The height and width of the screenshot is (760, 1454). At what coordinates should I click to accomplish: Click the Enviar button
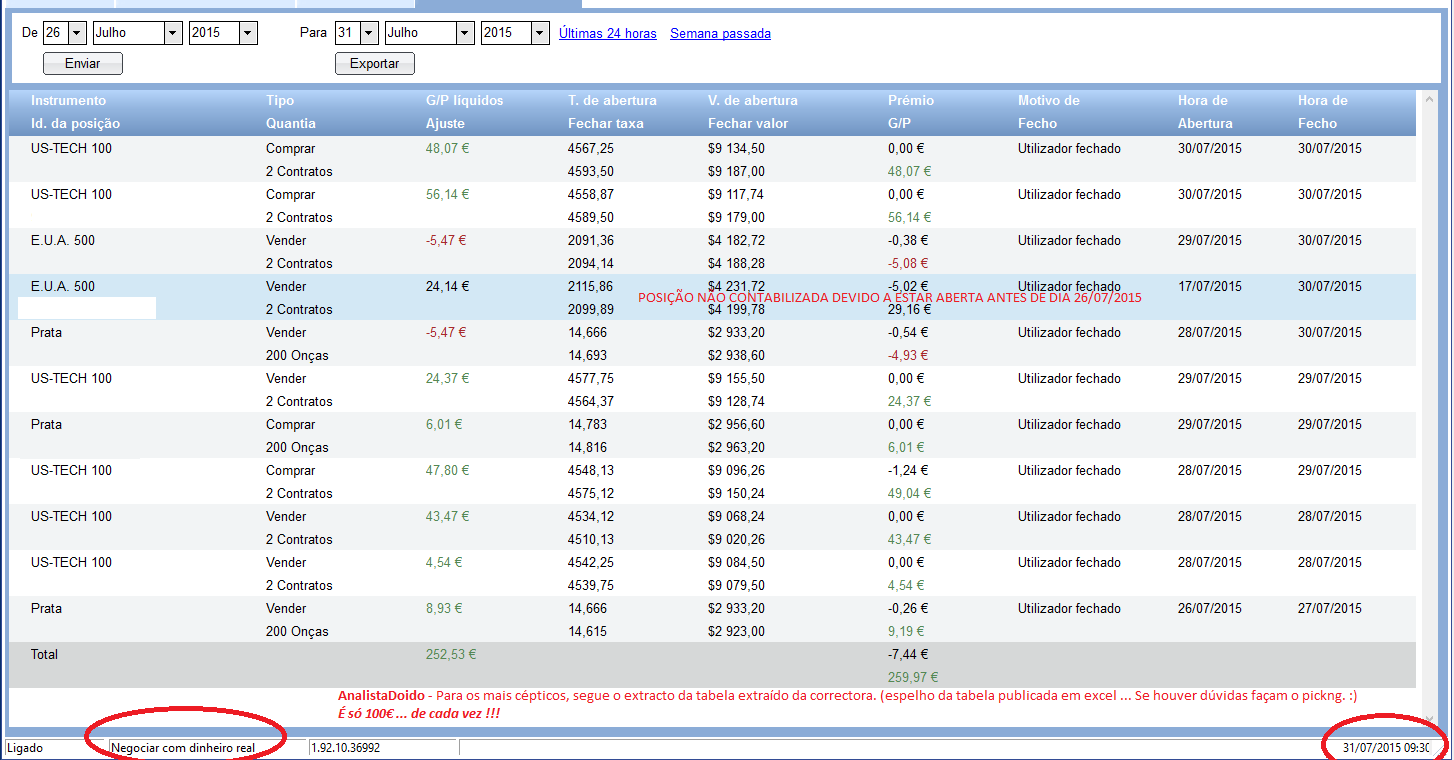82,64
